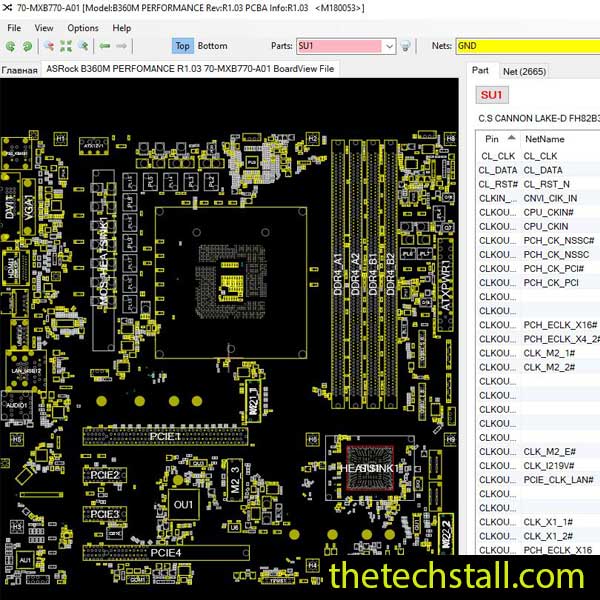Select the PCH_CK_NSSC# net name
Image resolution: width=600 pixels, height=600 pixels.
pos(559,241)
